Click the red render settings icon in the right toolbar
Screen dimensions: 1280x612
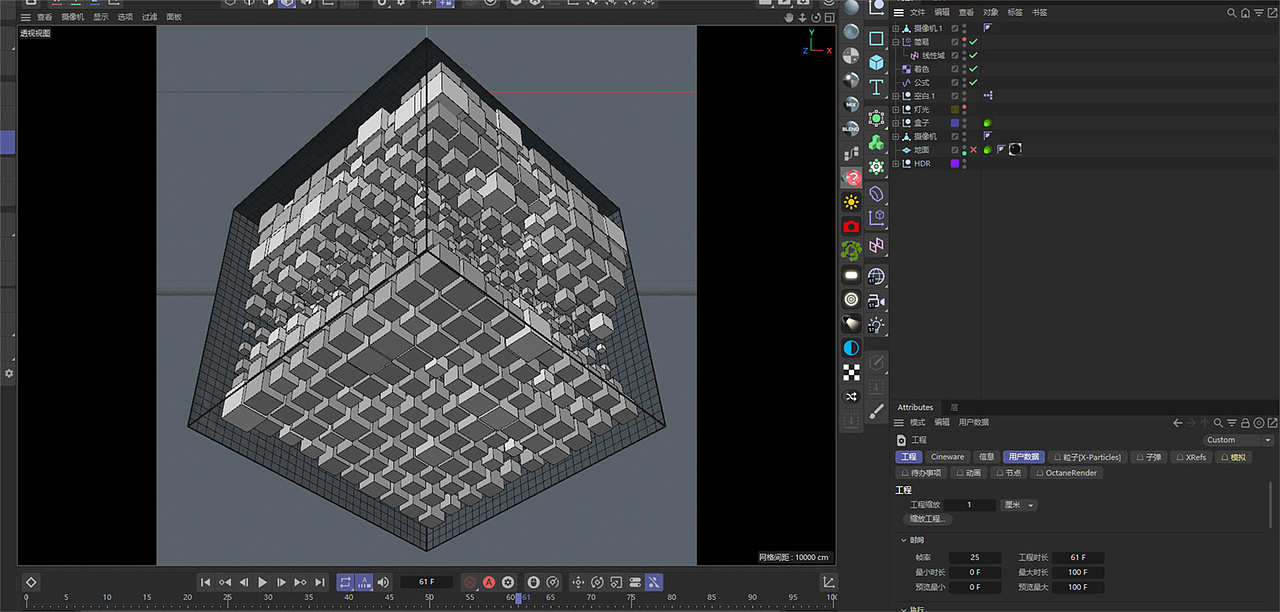[x=851, y=226]
